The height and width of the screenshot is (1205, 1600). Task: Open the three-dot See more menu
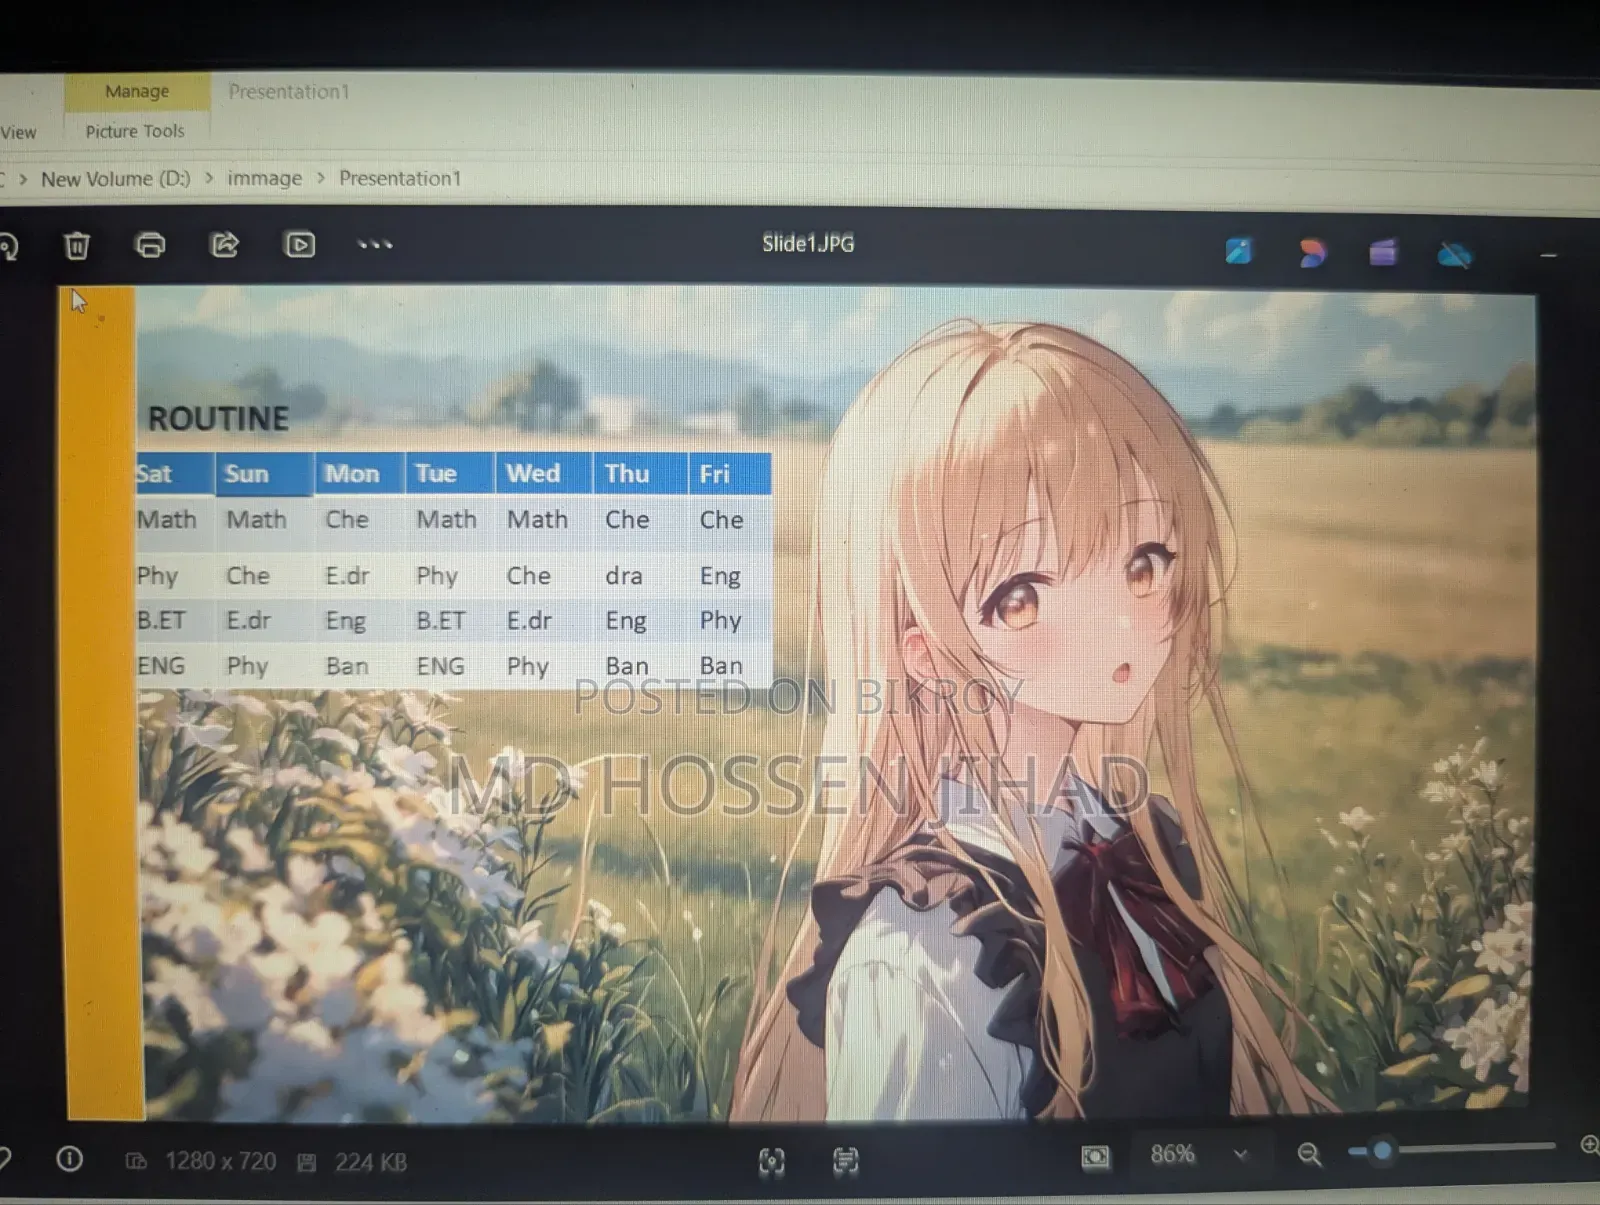pos(375,244)
